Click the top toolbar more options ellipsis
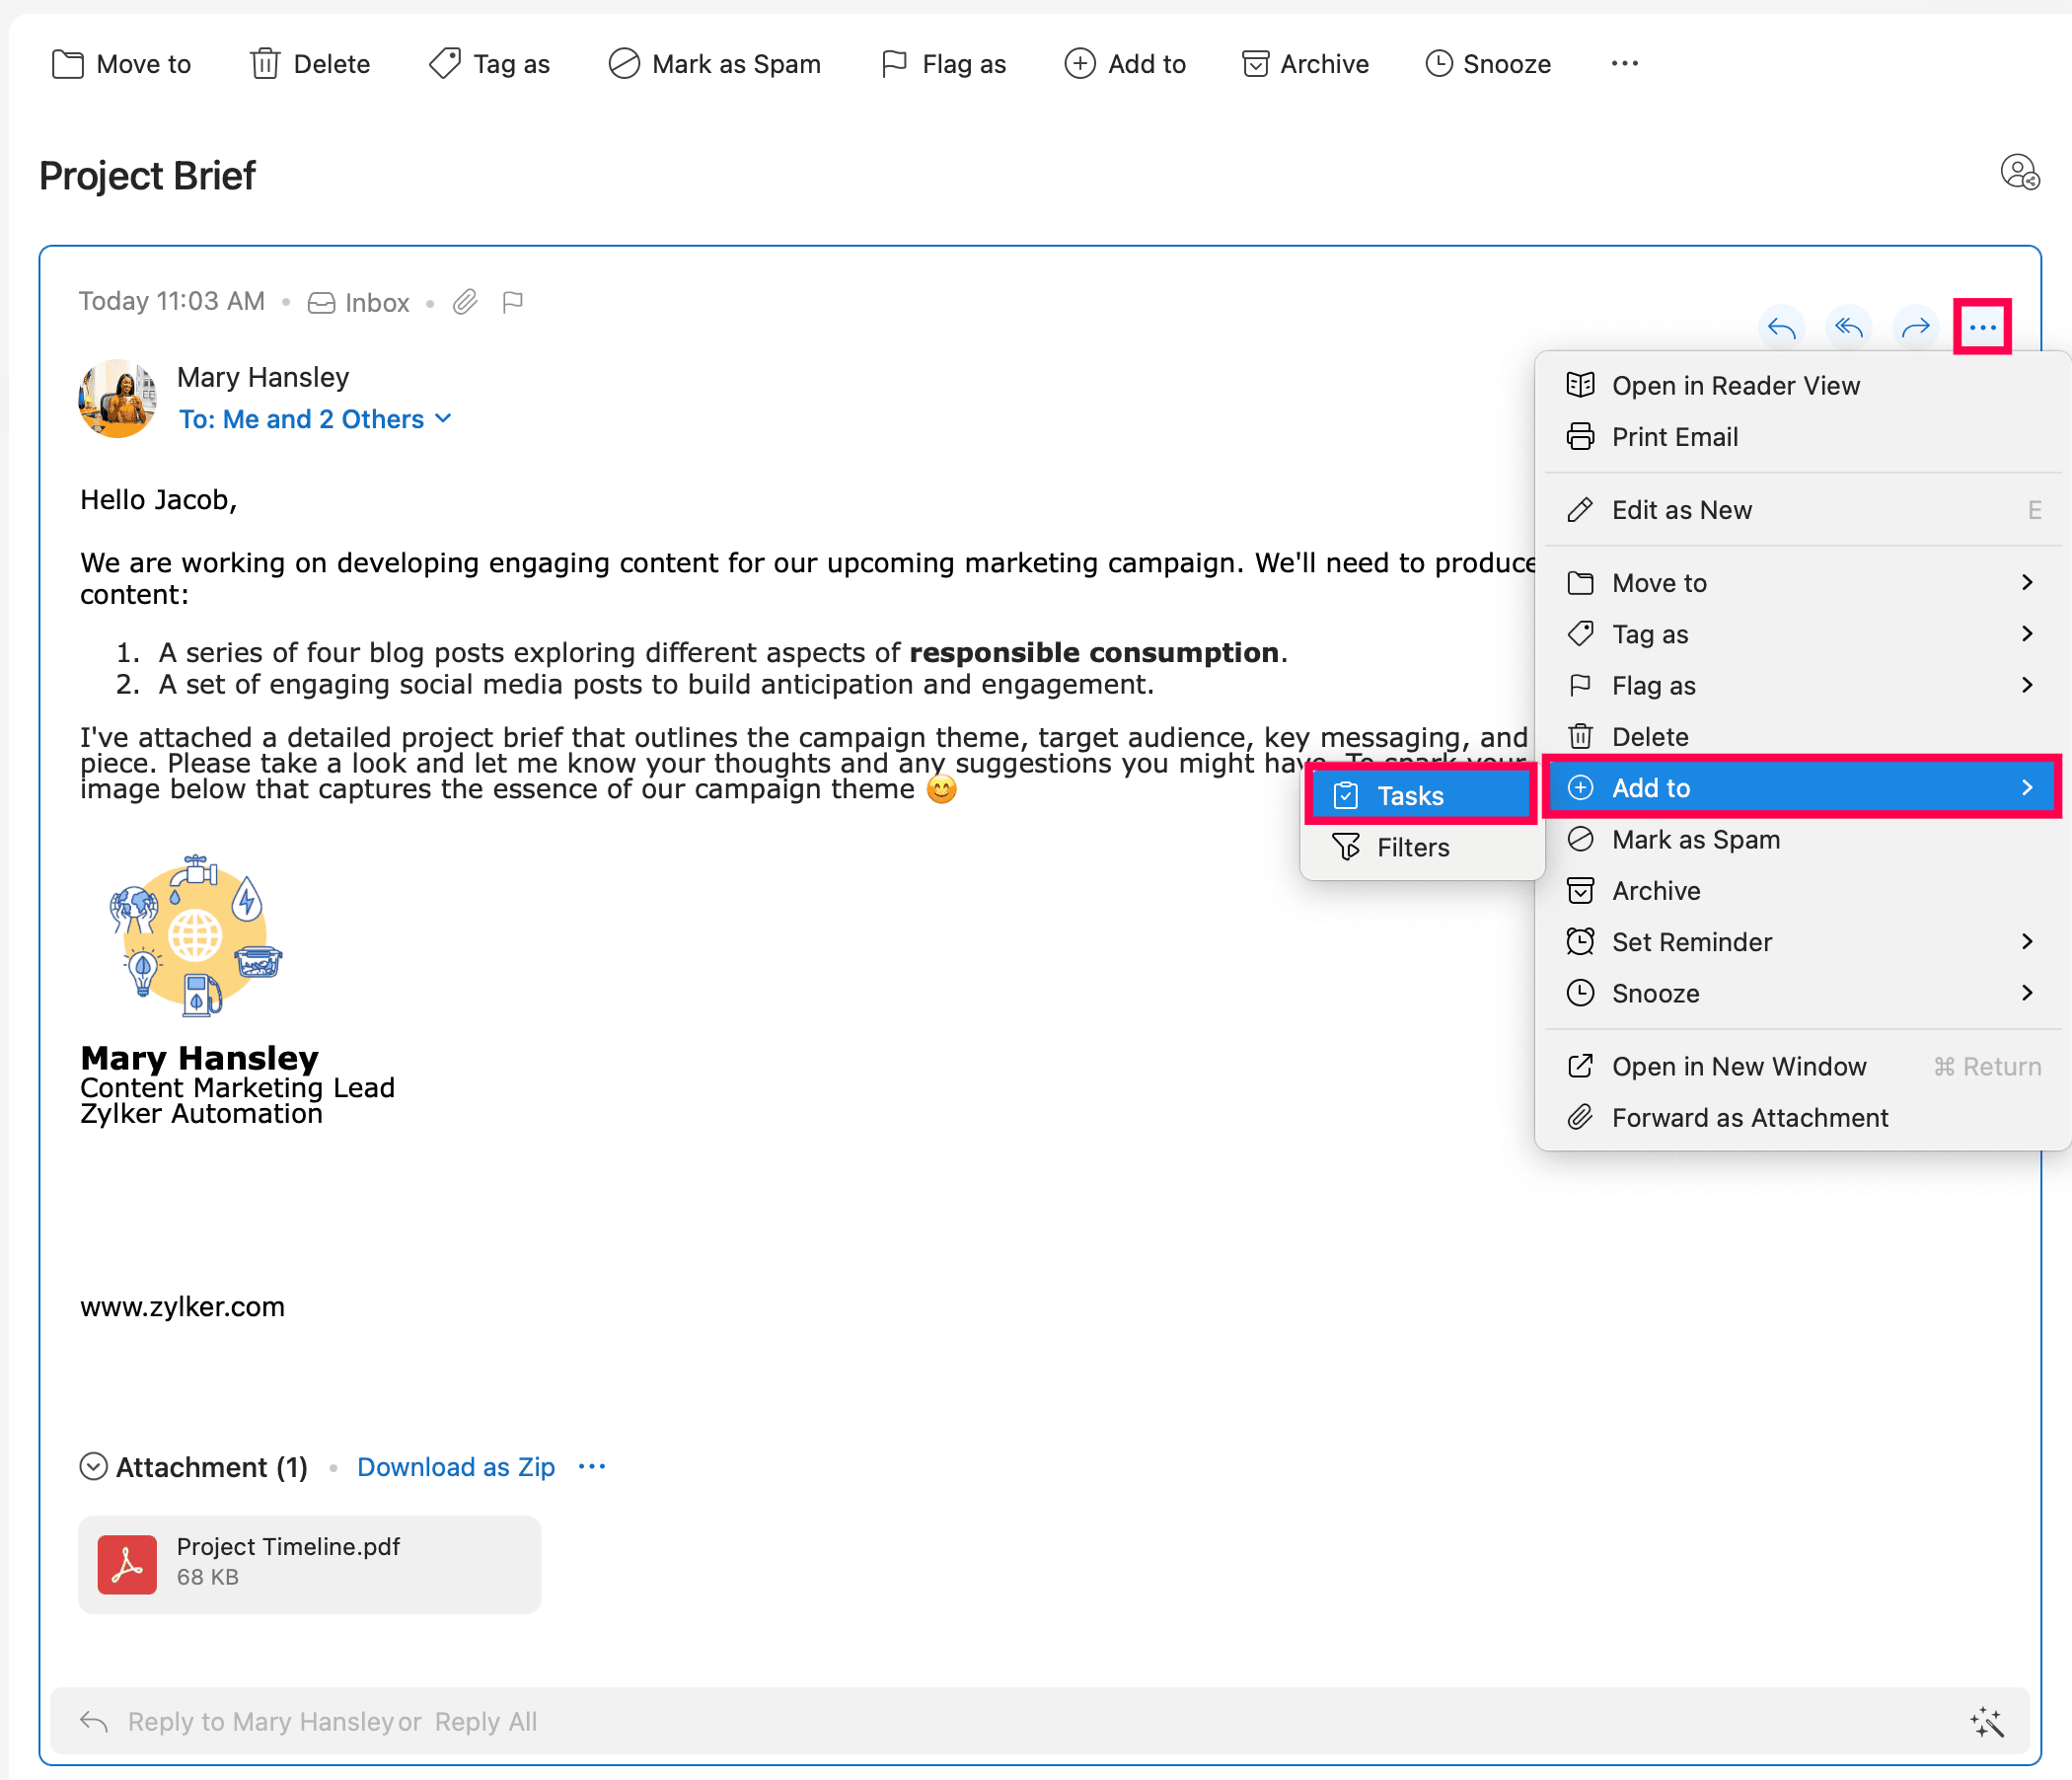 point(1624,64)
